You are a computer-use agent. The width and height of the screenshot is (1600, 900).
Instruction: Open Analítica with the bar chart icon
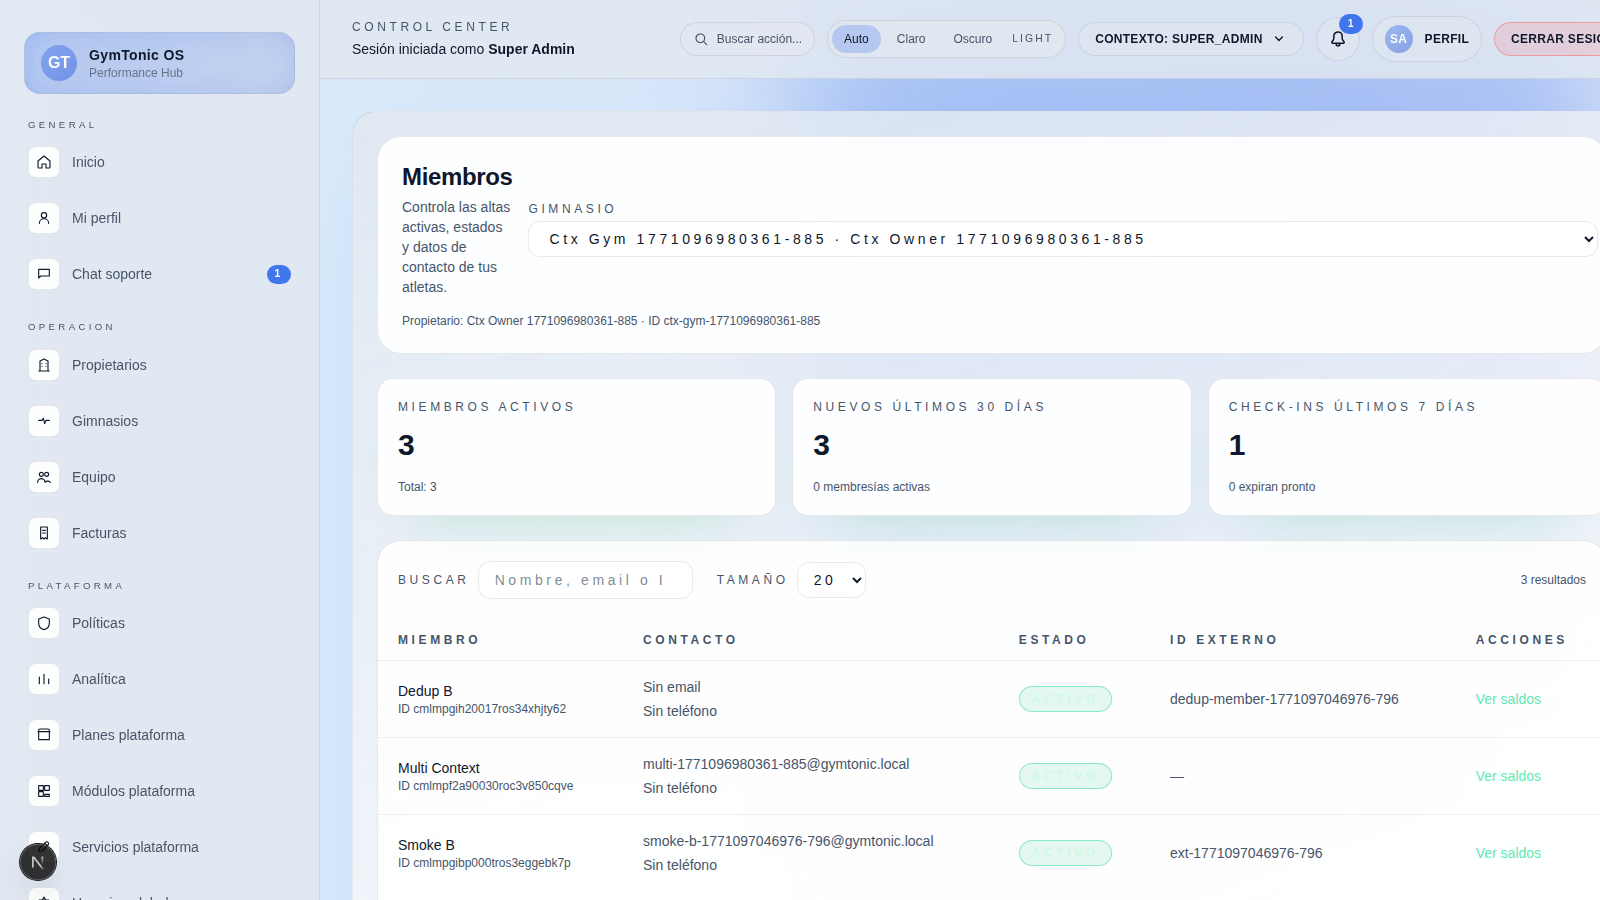pyautogui.click(x=44, y=679)
